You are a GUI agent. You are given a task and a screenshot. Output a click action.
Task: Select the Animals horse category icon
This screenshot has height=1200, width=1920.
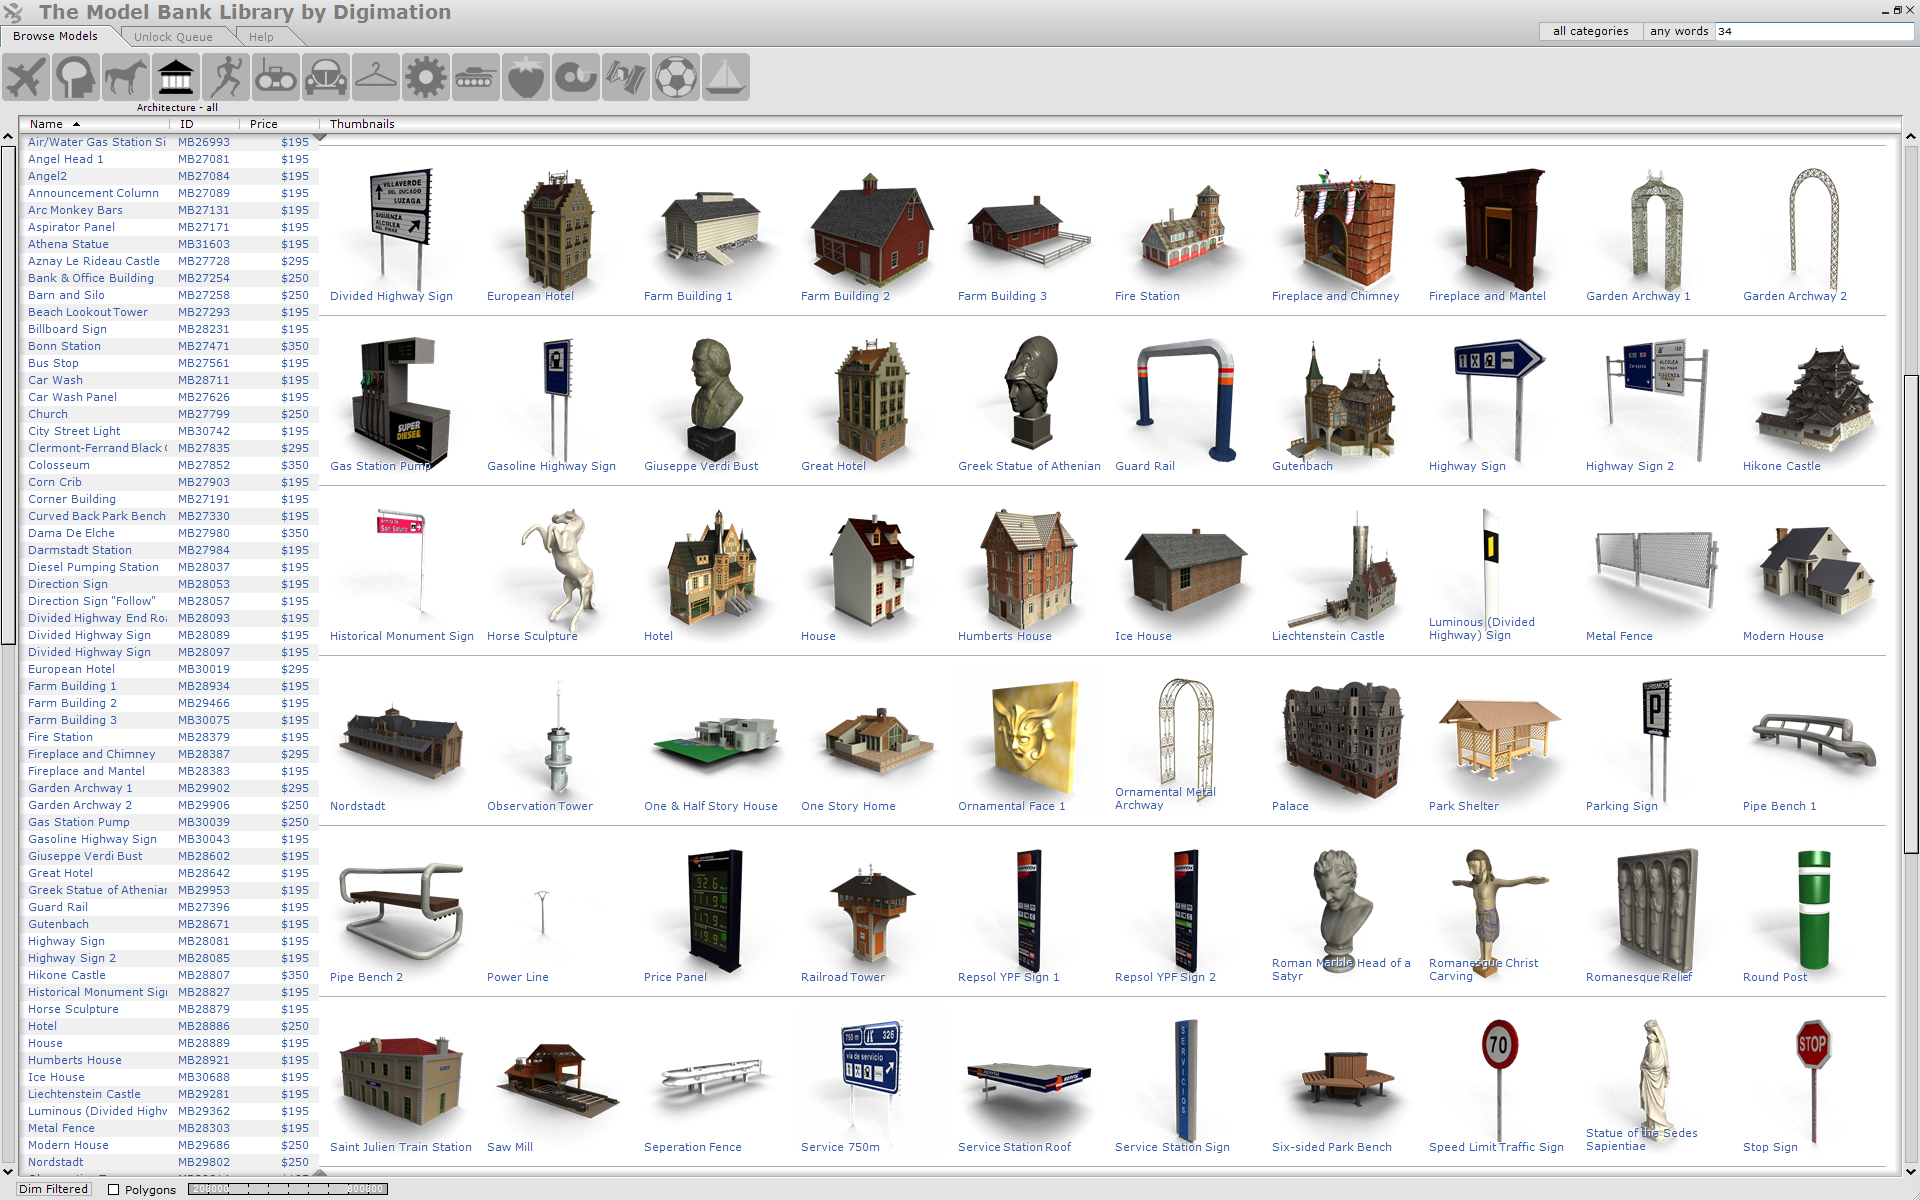[126, 77]
